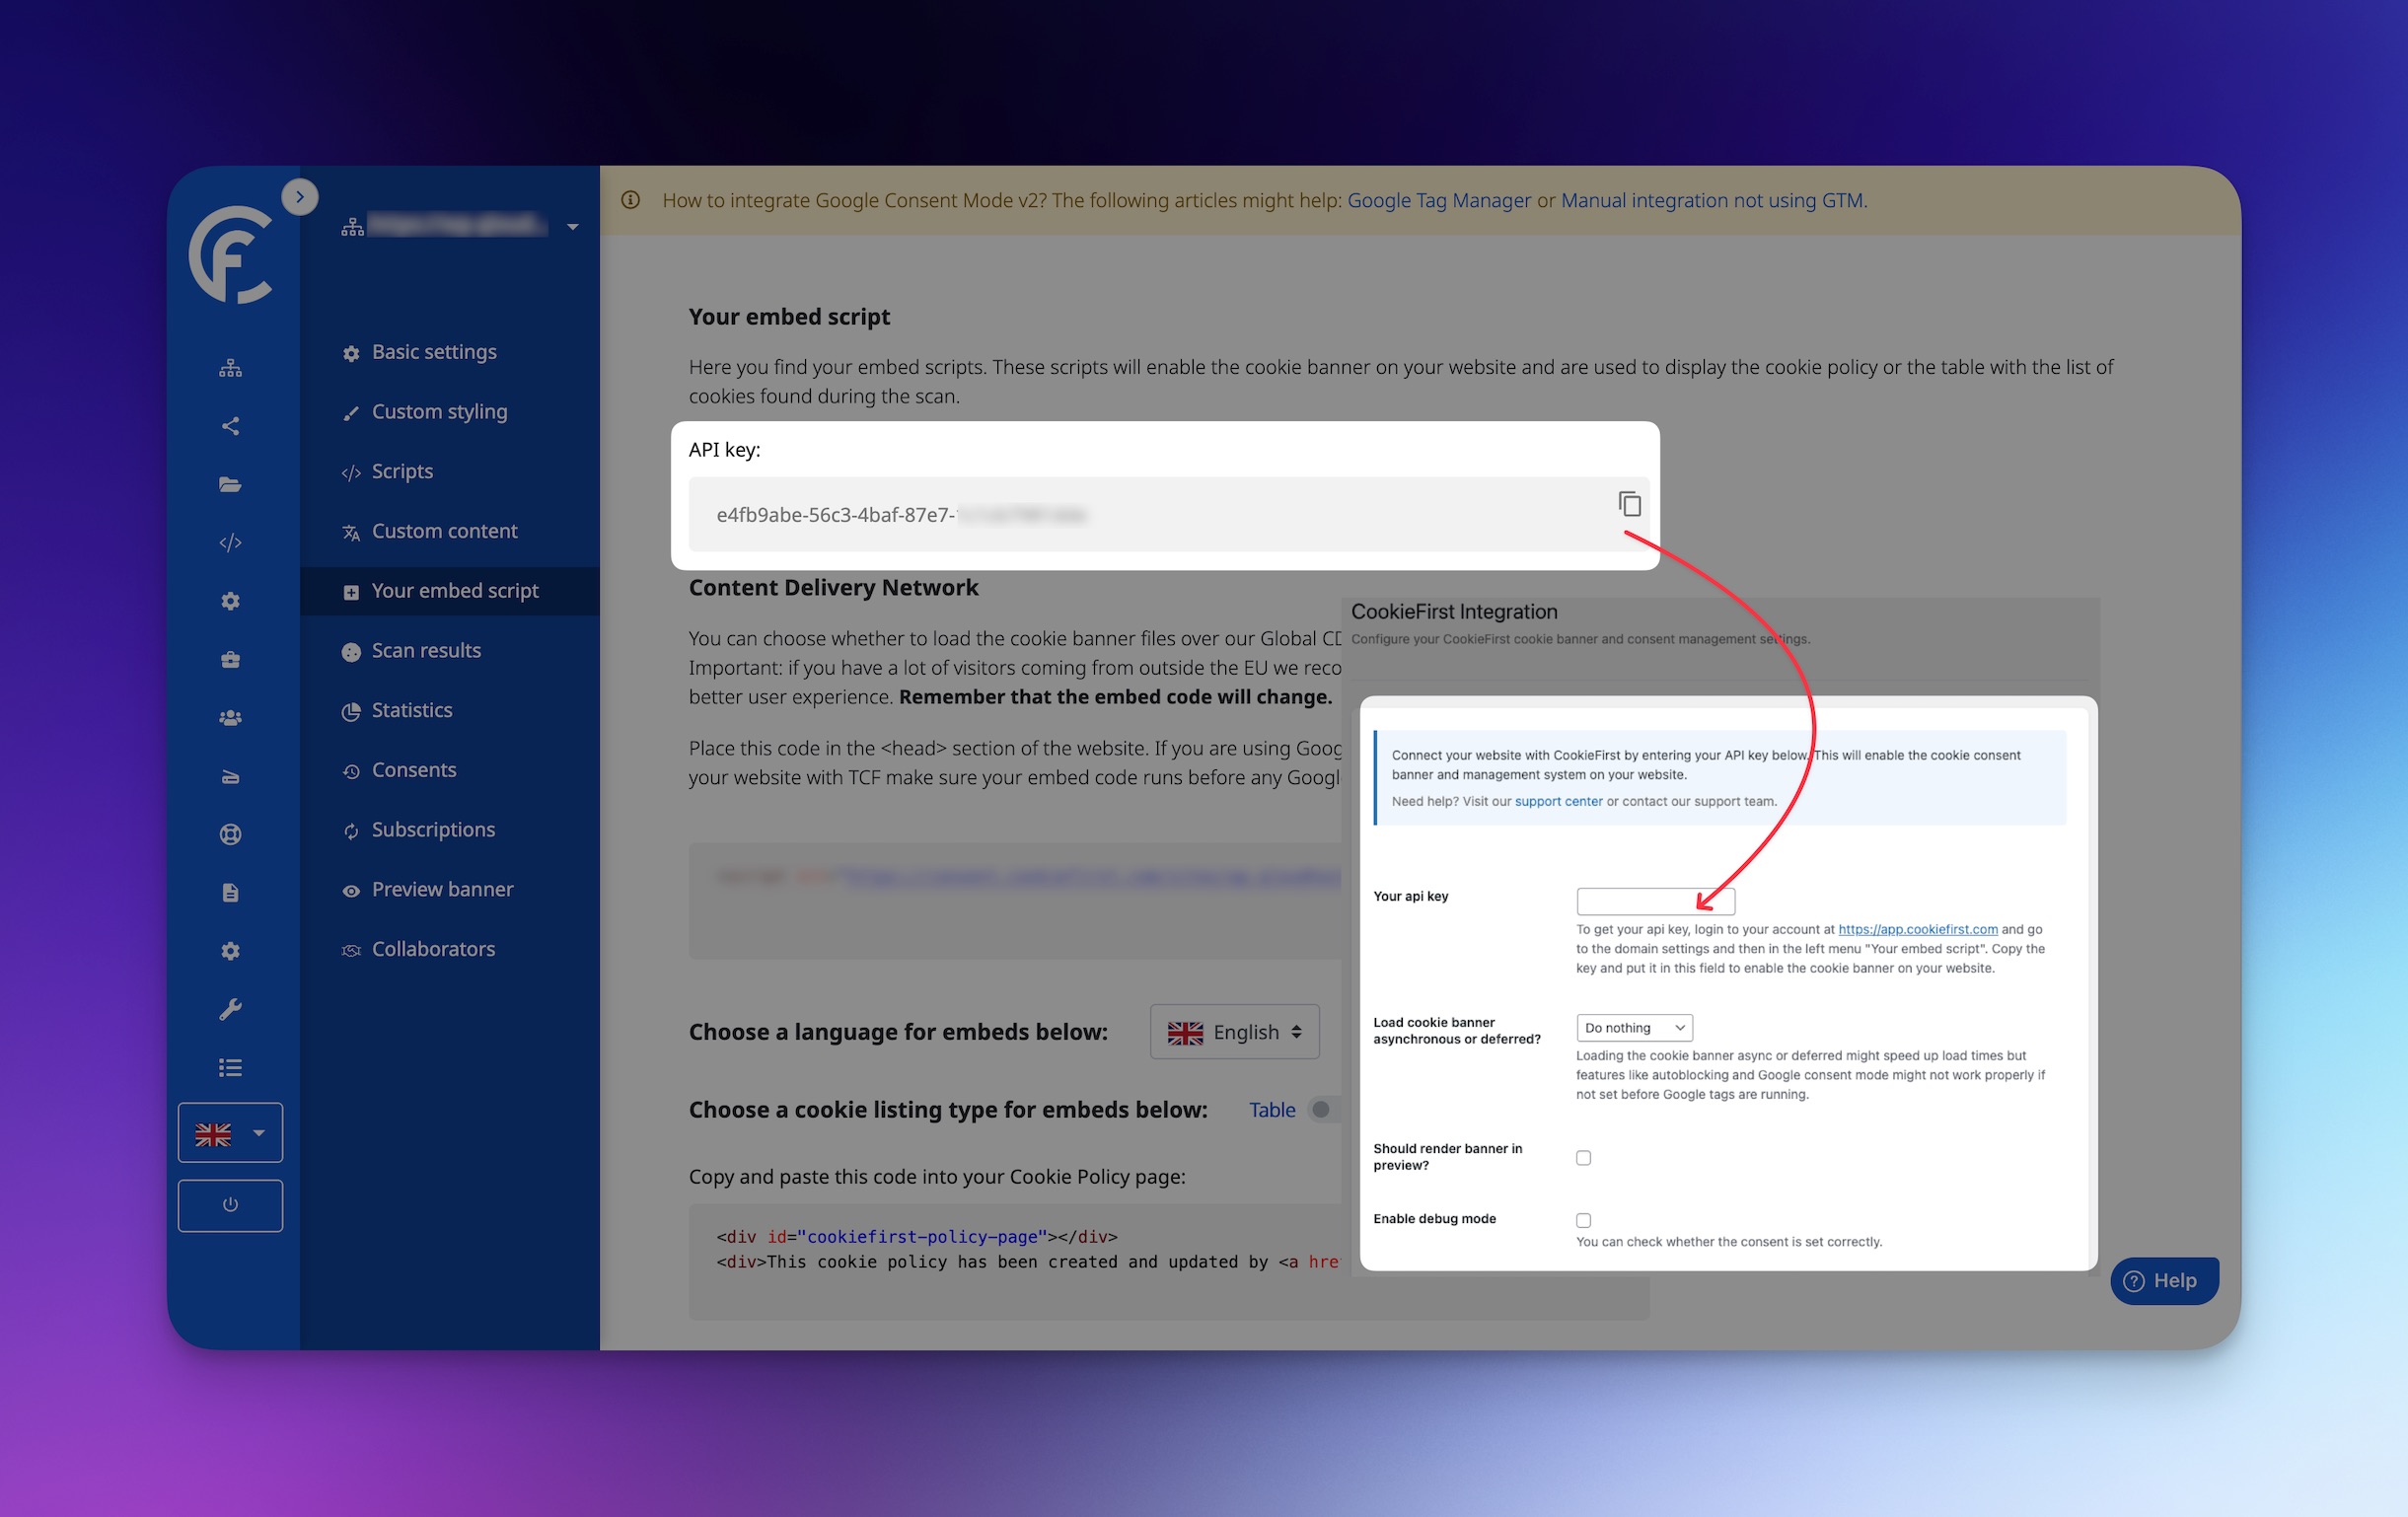2408x1517 pixels.
Task: Click the power logout button
Action: pyautogui.click(x=230, y=1206)
